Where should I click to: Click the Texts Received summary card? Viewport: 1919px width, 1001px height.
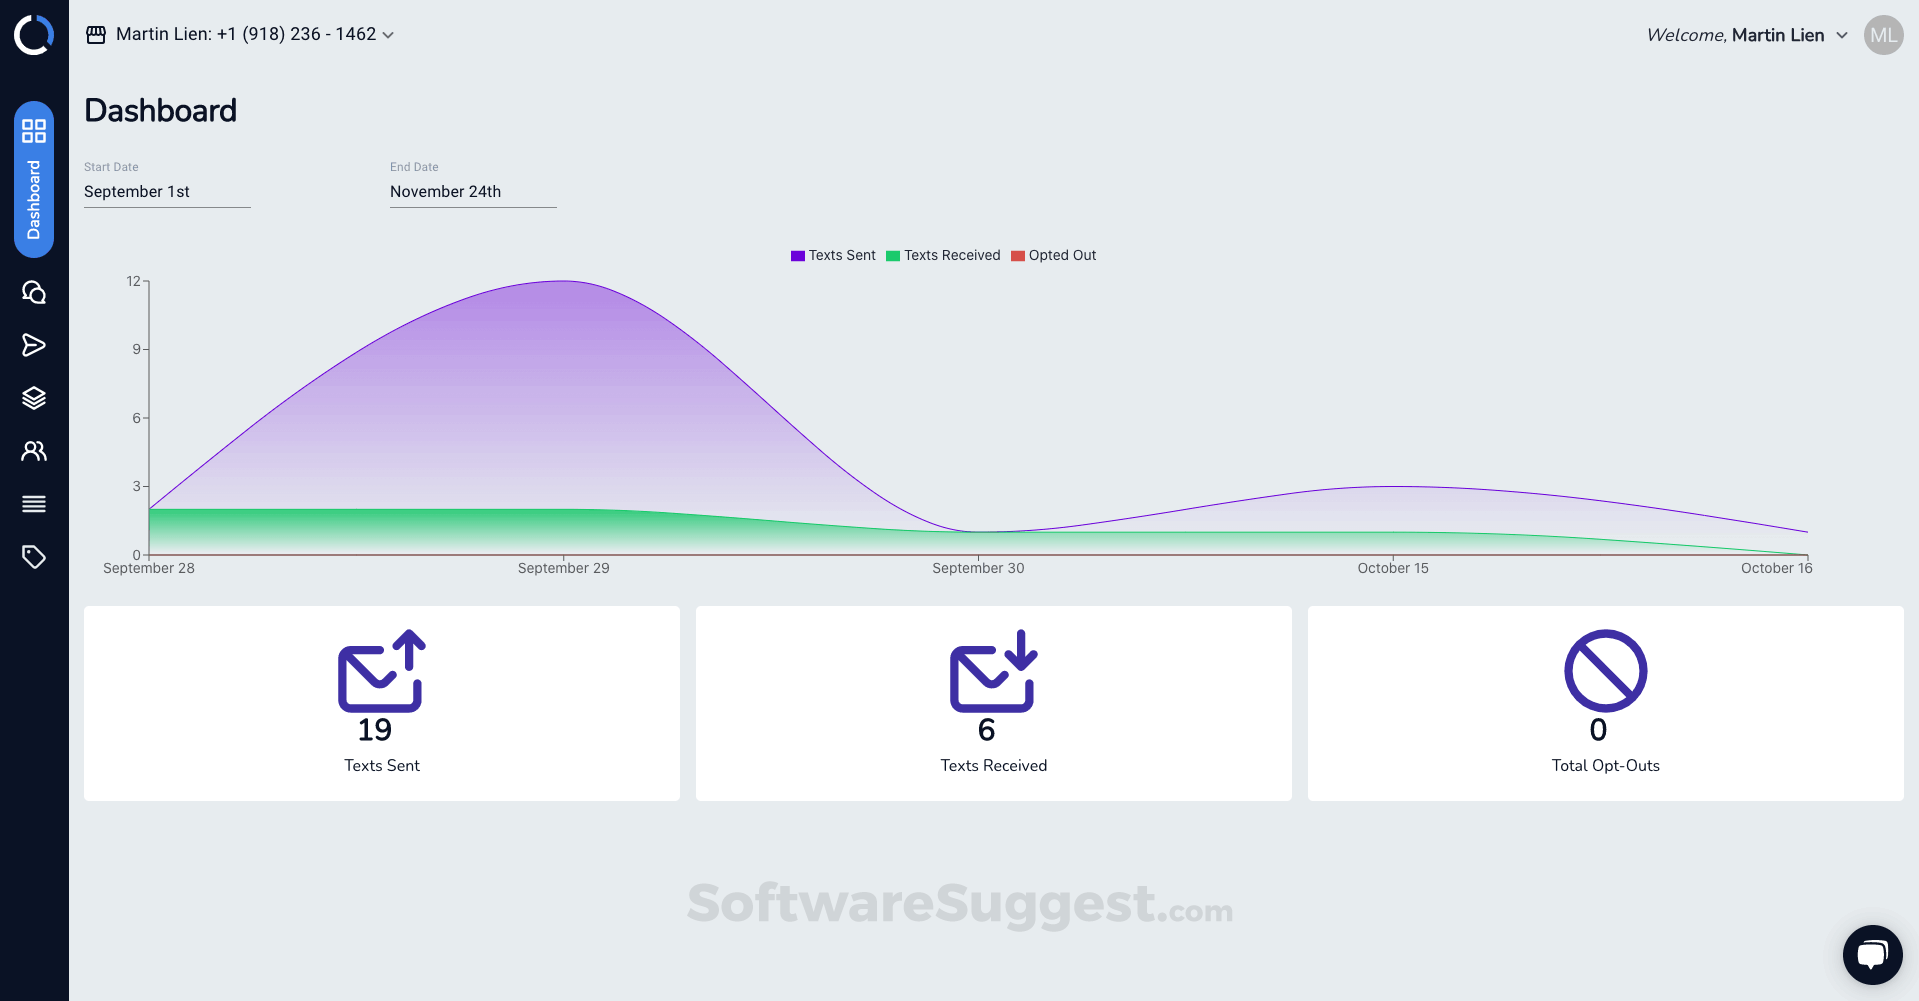click(993, 703)
